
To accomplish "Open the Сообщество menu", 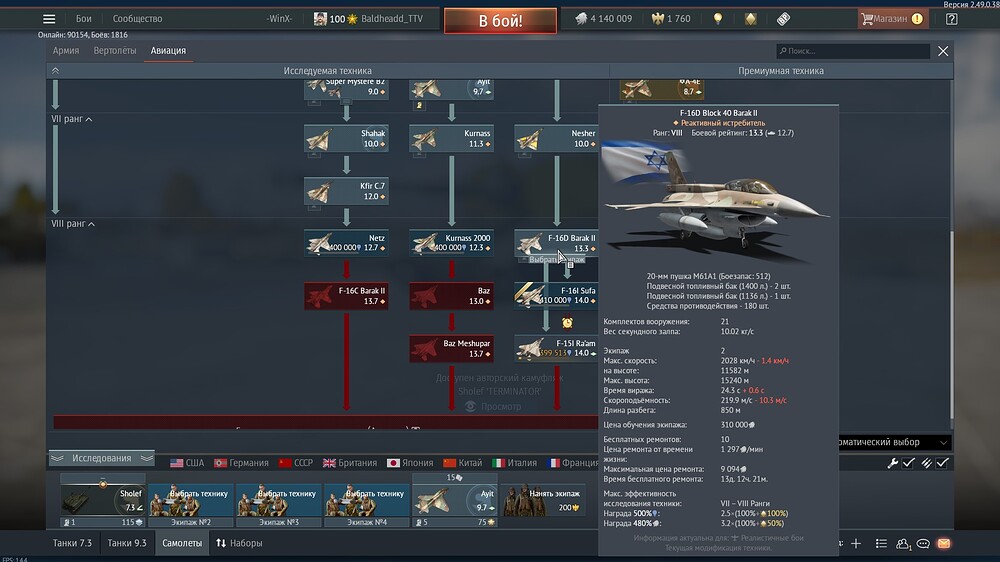I will tap(137, 19).
